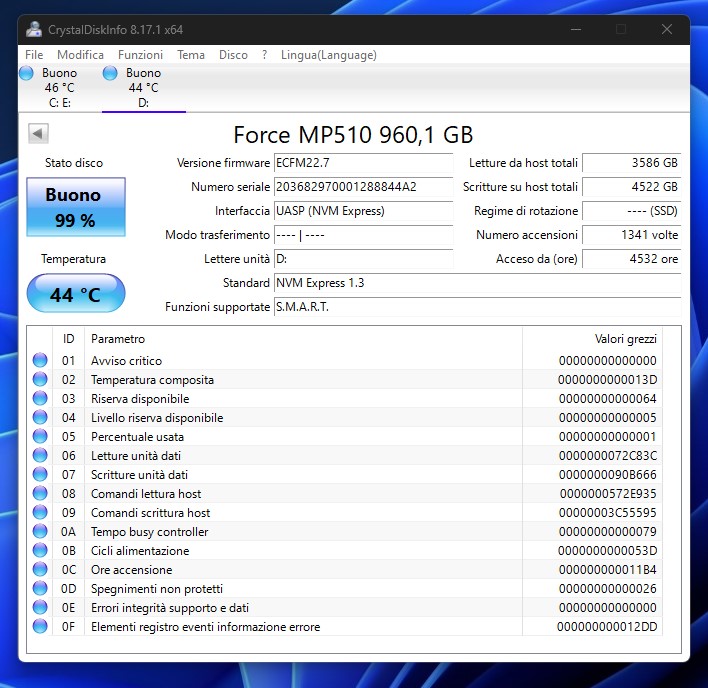This screenshot has width=708, height=688.
Task: Click the Modo trasferimento field
Action: coord(363,235)
